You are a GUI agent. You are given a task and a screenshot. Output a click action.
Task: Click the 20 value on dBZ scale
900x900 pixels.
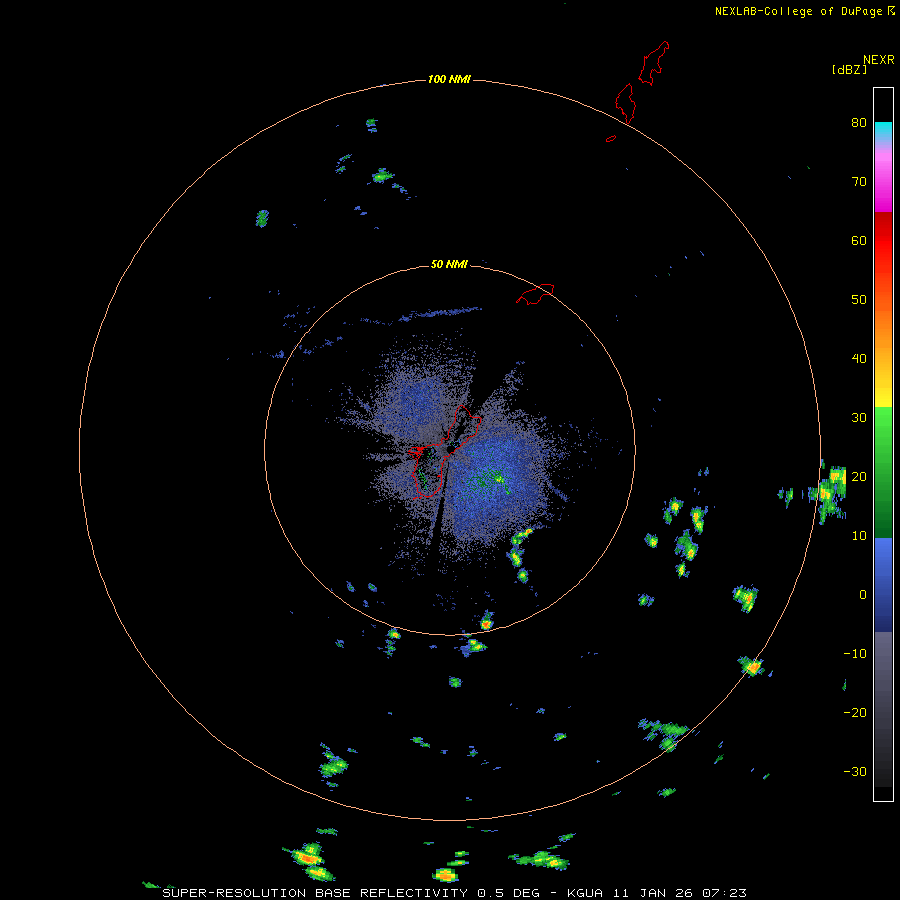click(859, 476)
